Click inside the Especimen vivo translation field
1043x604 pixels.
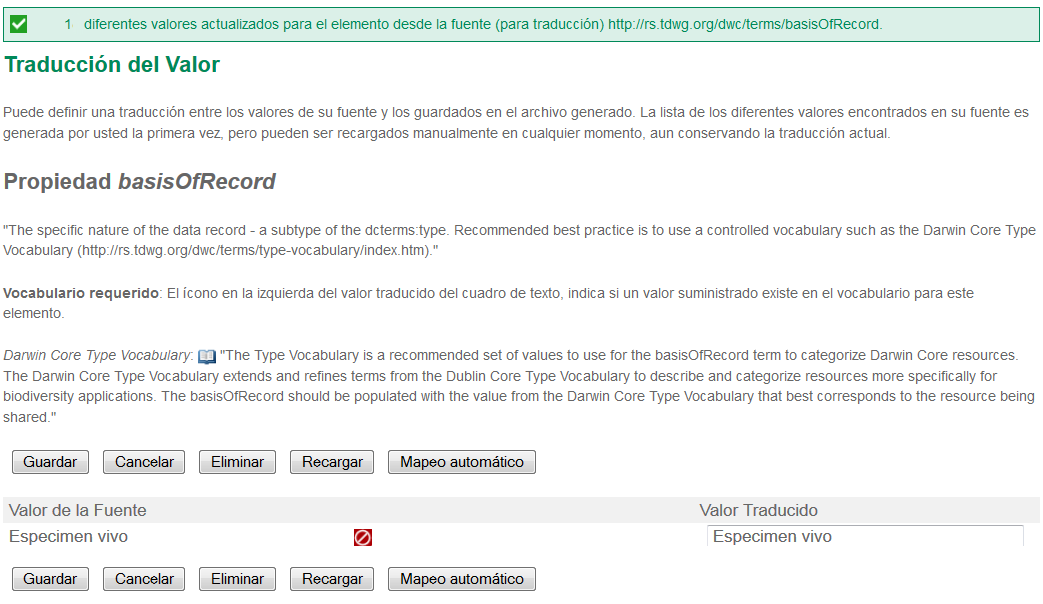point(866,537)
